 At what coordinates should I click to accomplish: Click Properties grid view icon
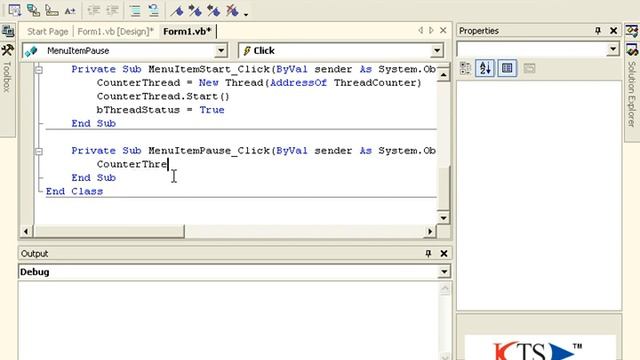pyautogui.click(x=507, y=68)
